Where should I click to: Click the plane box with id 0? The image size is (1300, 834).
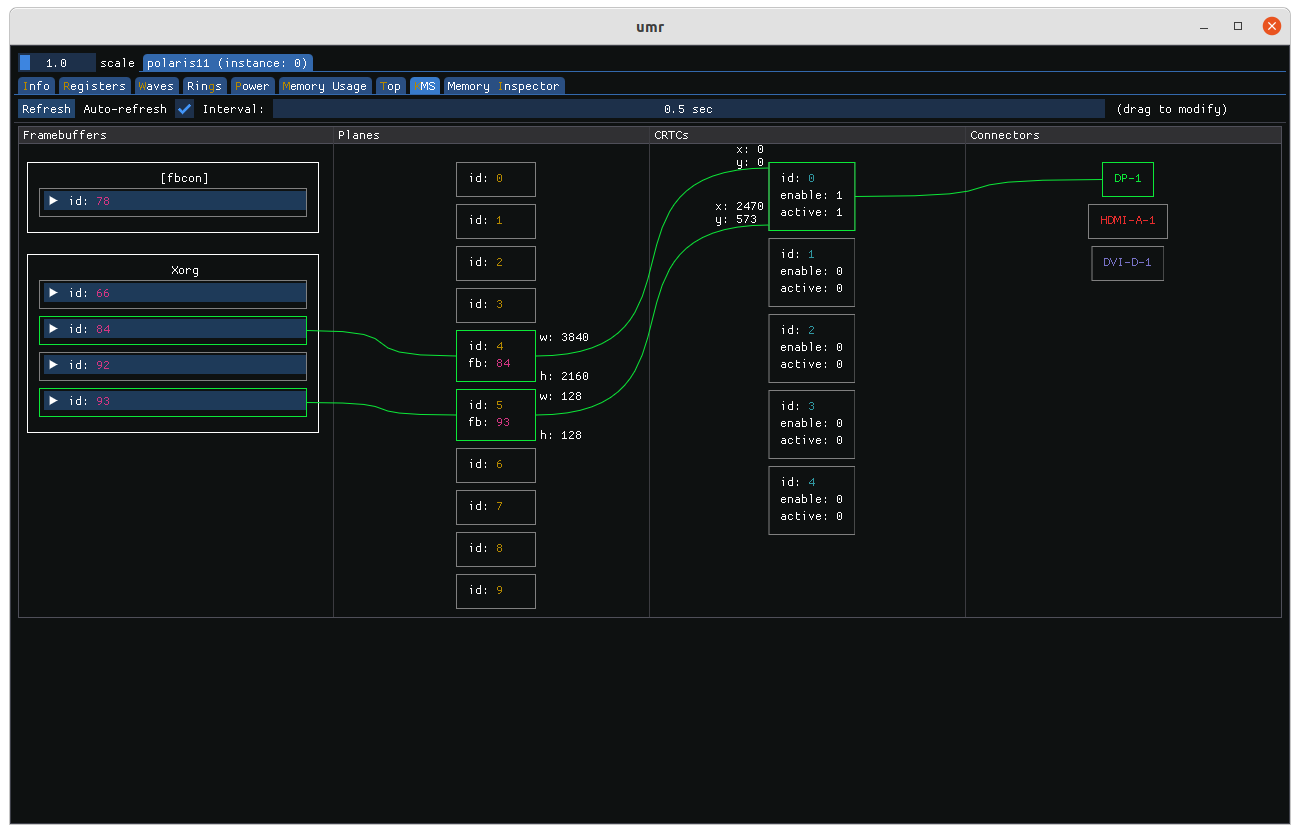[x=496, y=179]
